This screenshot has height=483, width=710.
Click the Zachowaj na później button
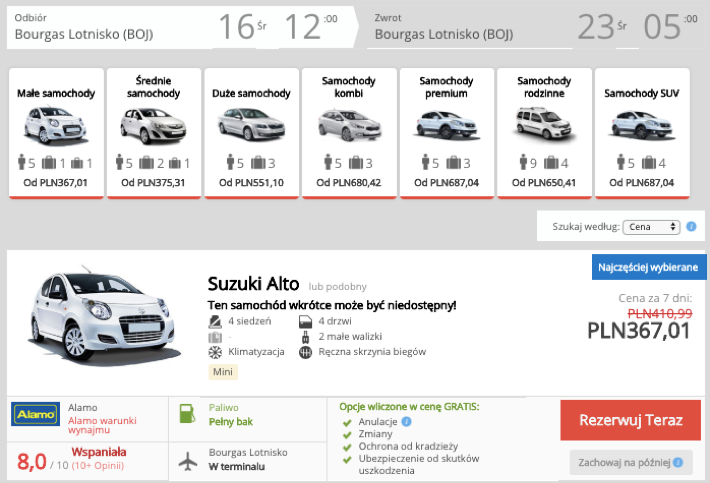[x=631, y=462]
